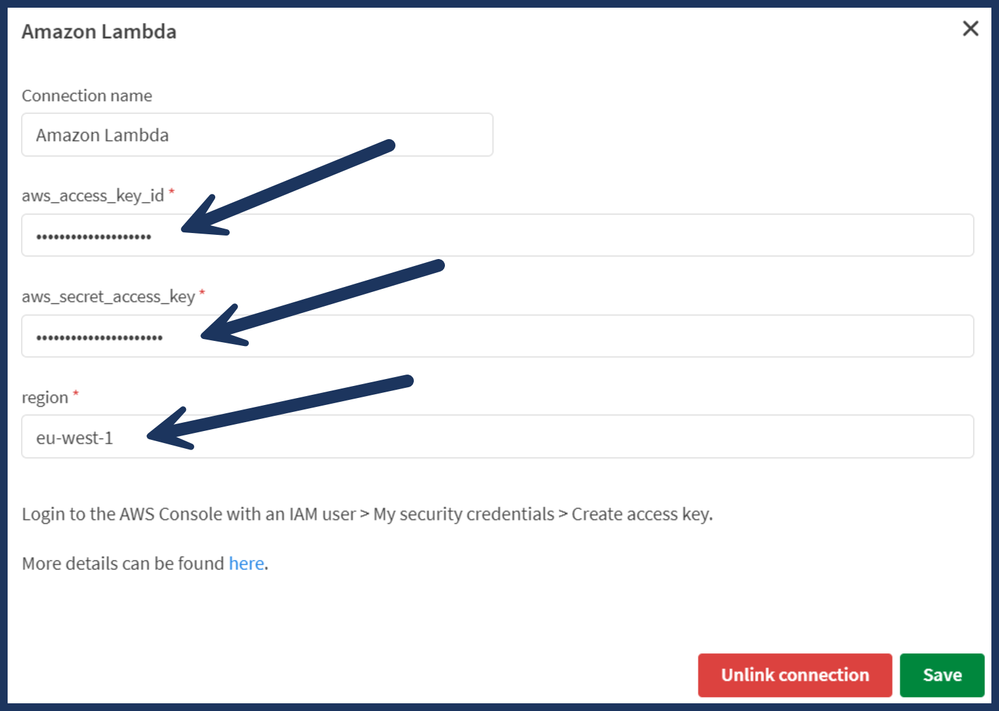Click the AWS Console instructions text
The image size is (999, 711).
tap(365, 514)
